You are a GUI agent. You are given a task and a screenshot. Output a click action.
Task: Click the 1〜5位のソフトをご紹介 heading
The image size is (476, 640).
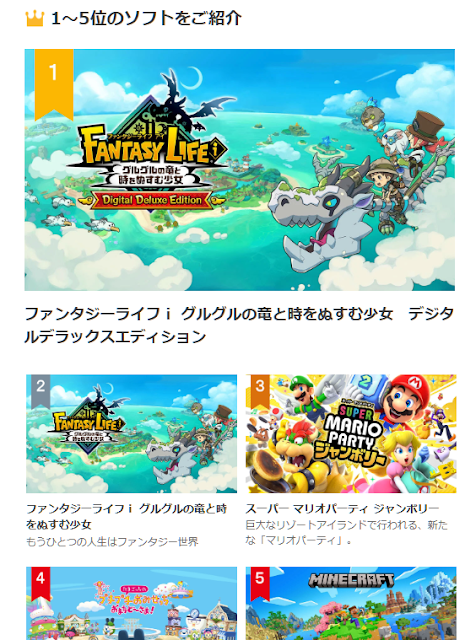[147, 18]
